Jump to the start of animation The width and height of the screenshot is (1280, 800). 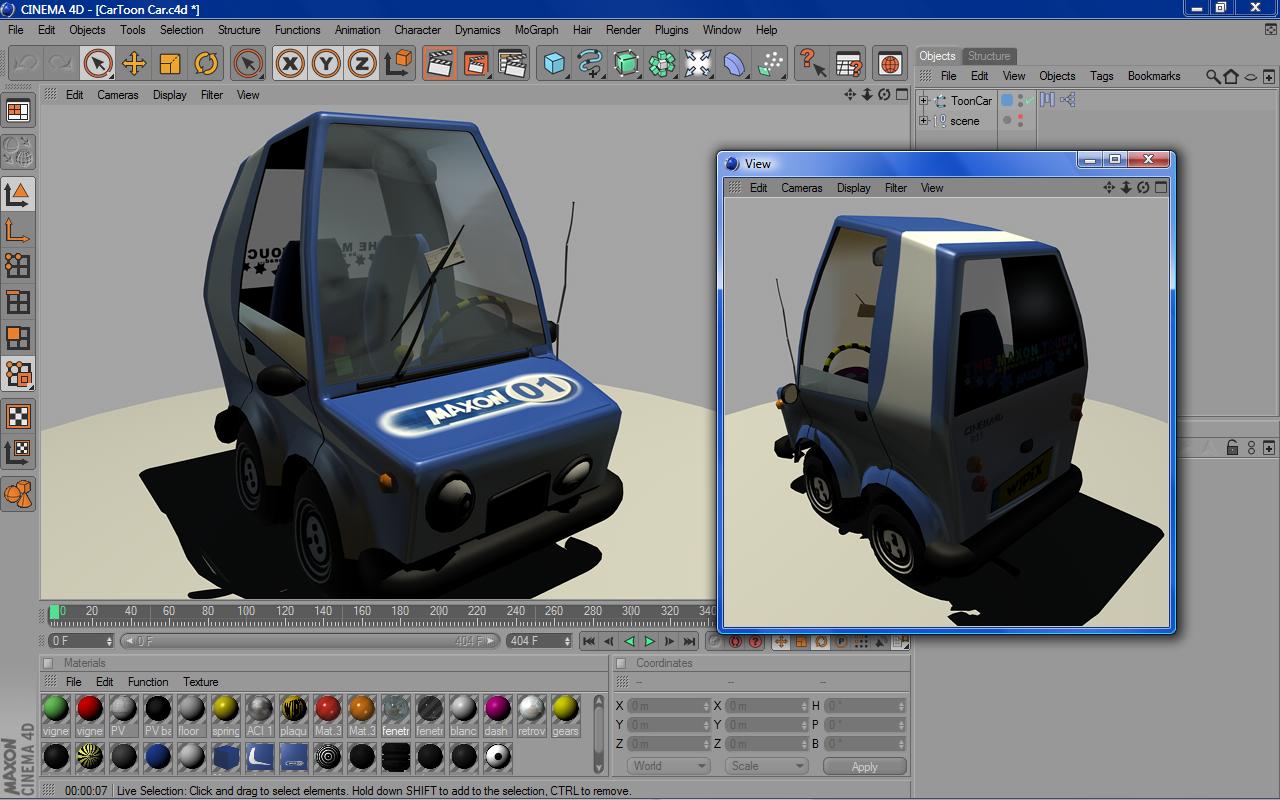pos(589,641)
